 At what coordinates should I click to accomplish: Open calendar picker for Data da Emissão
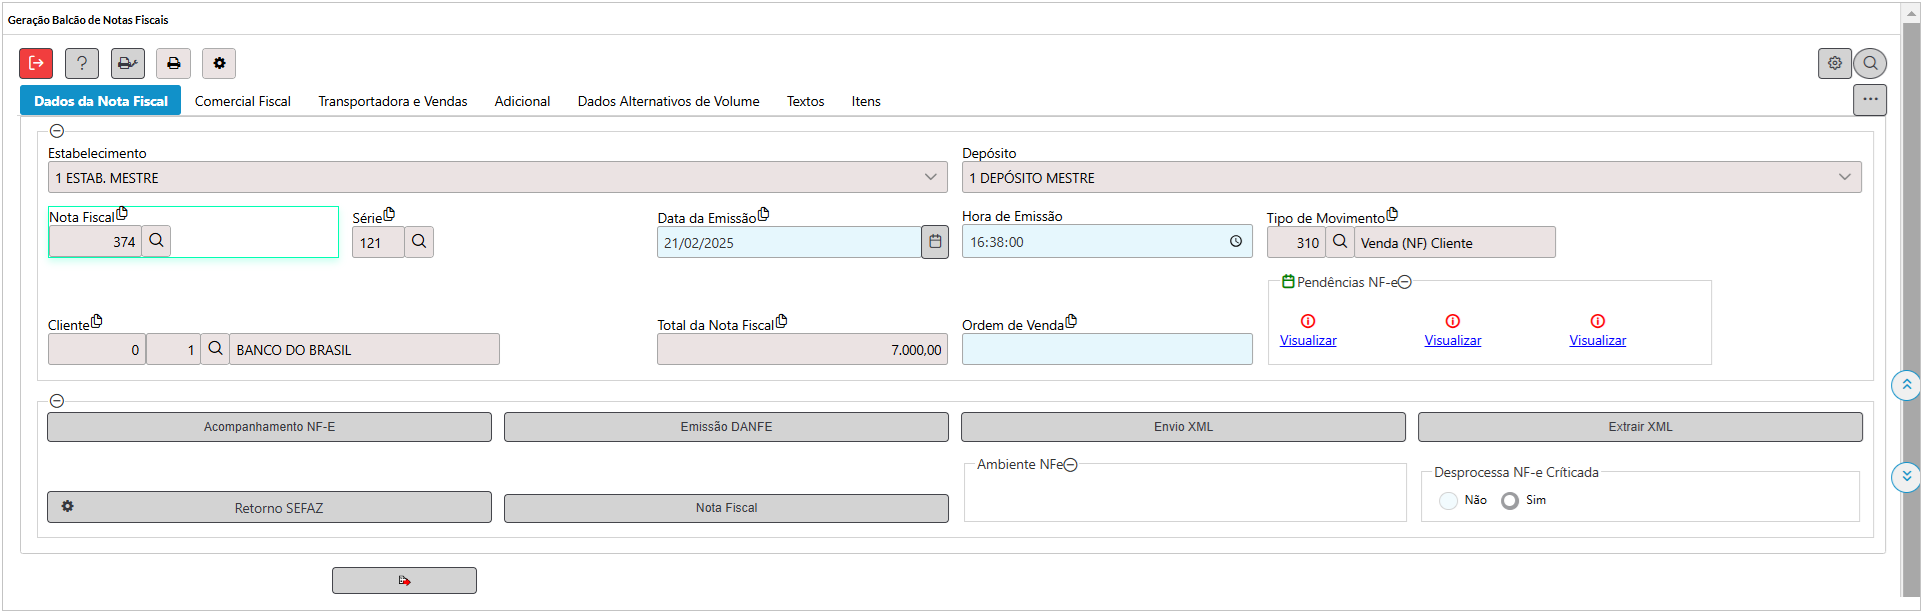tap(935, 242)
